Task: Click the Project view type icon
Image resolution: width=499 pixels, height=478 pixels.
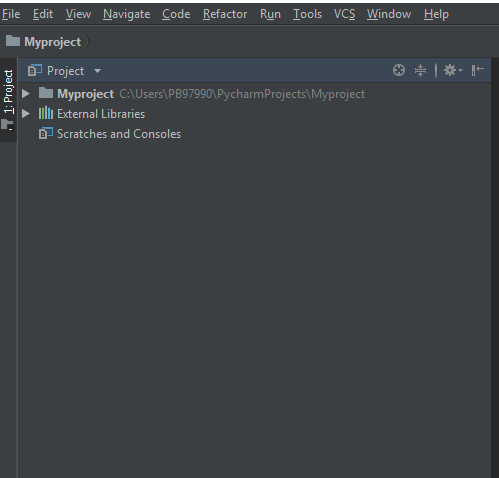Action: 35,70
